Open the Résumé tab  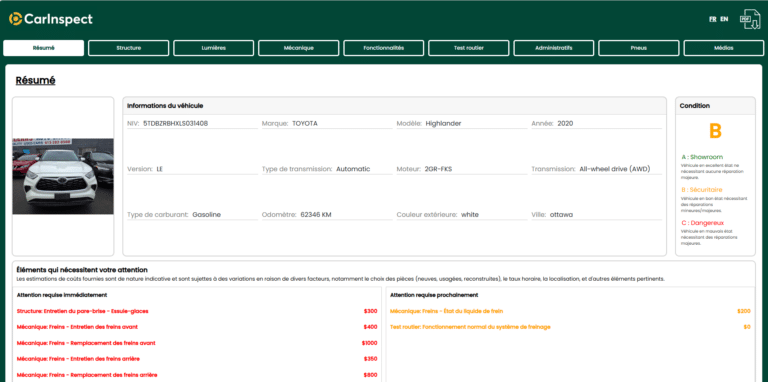(x=44, y=48)
